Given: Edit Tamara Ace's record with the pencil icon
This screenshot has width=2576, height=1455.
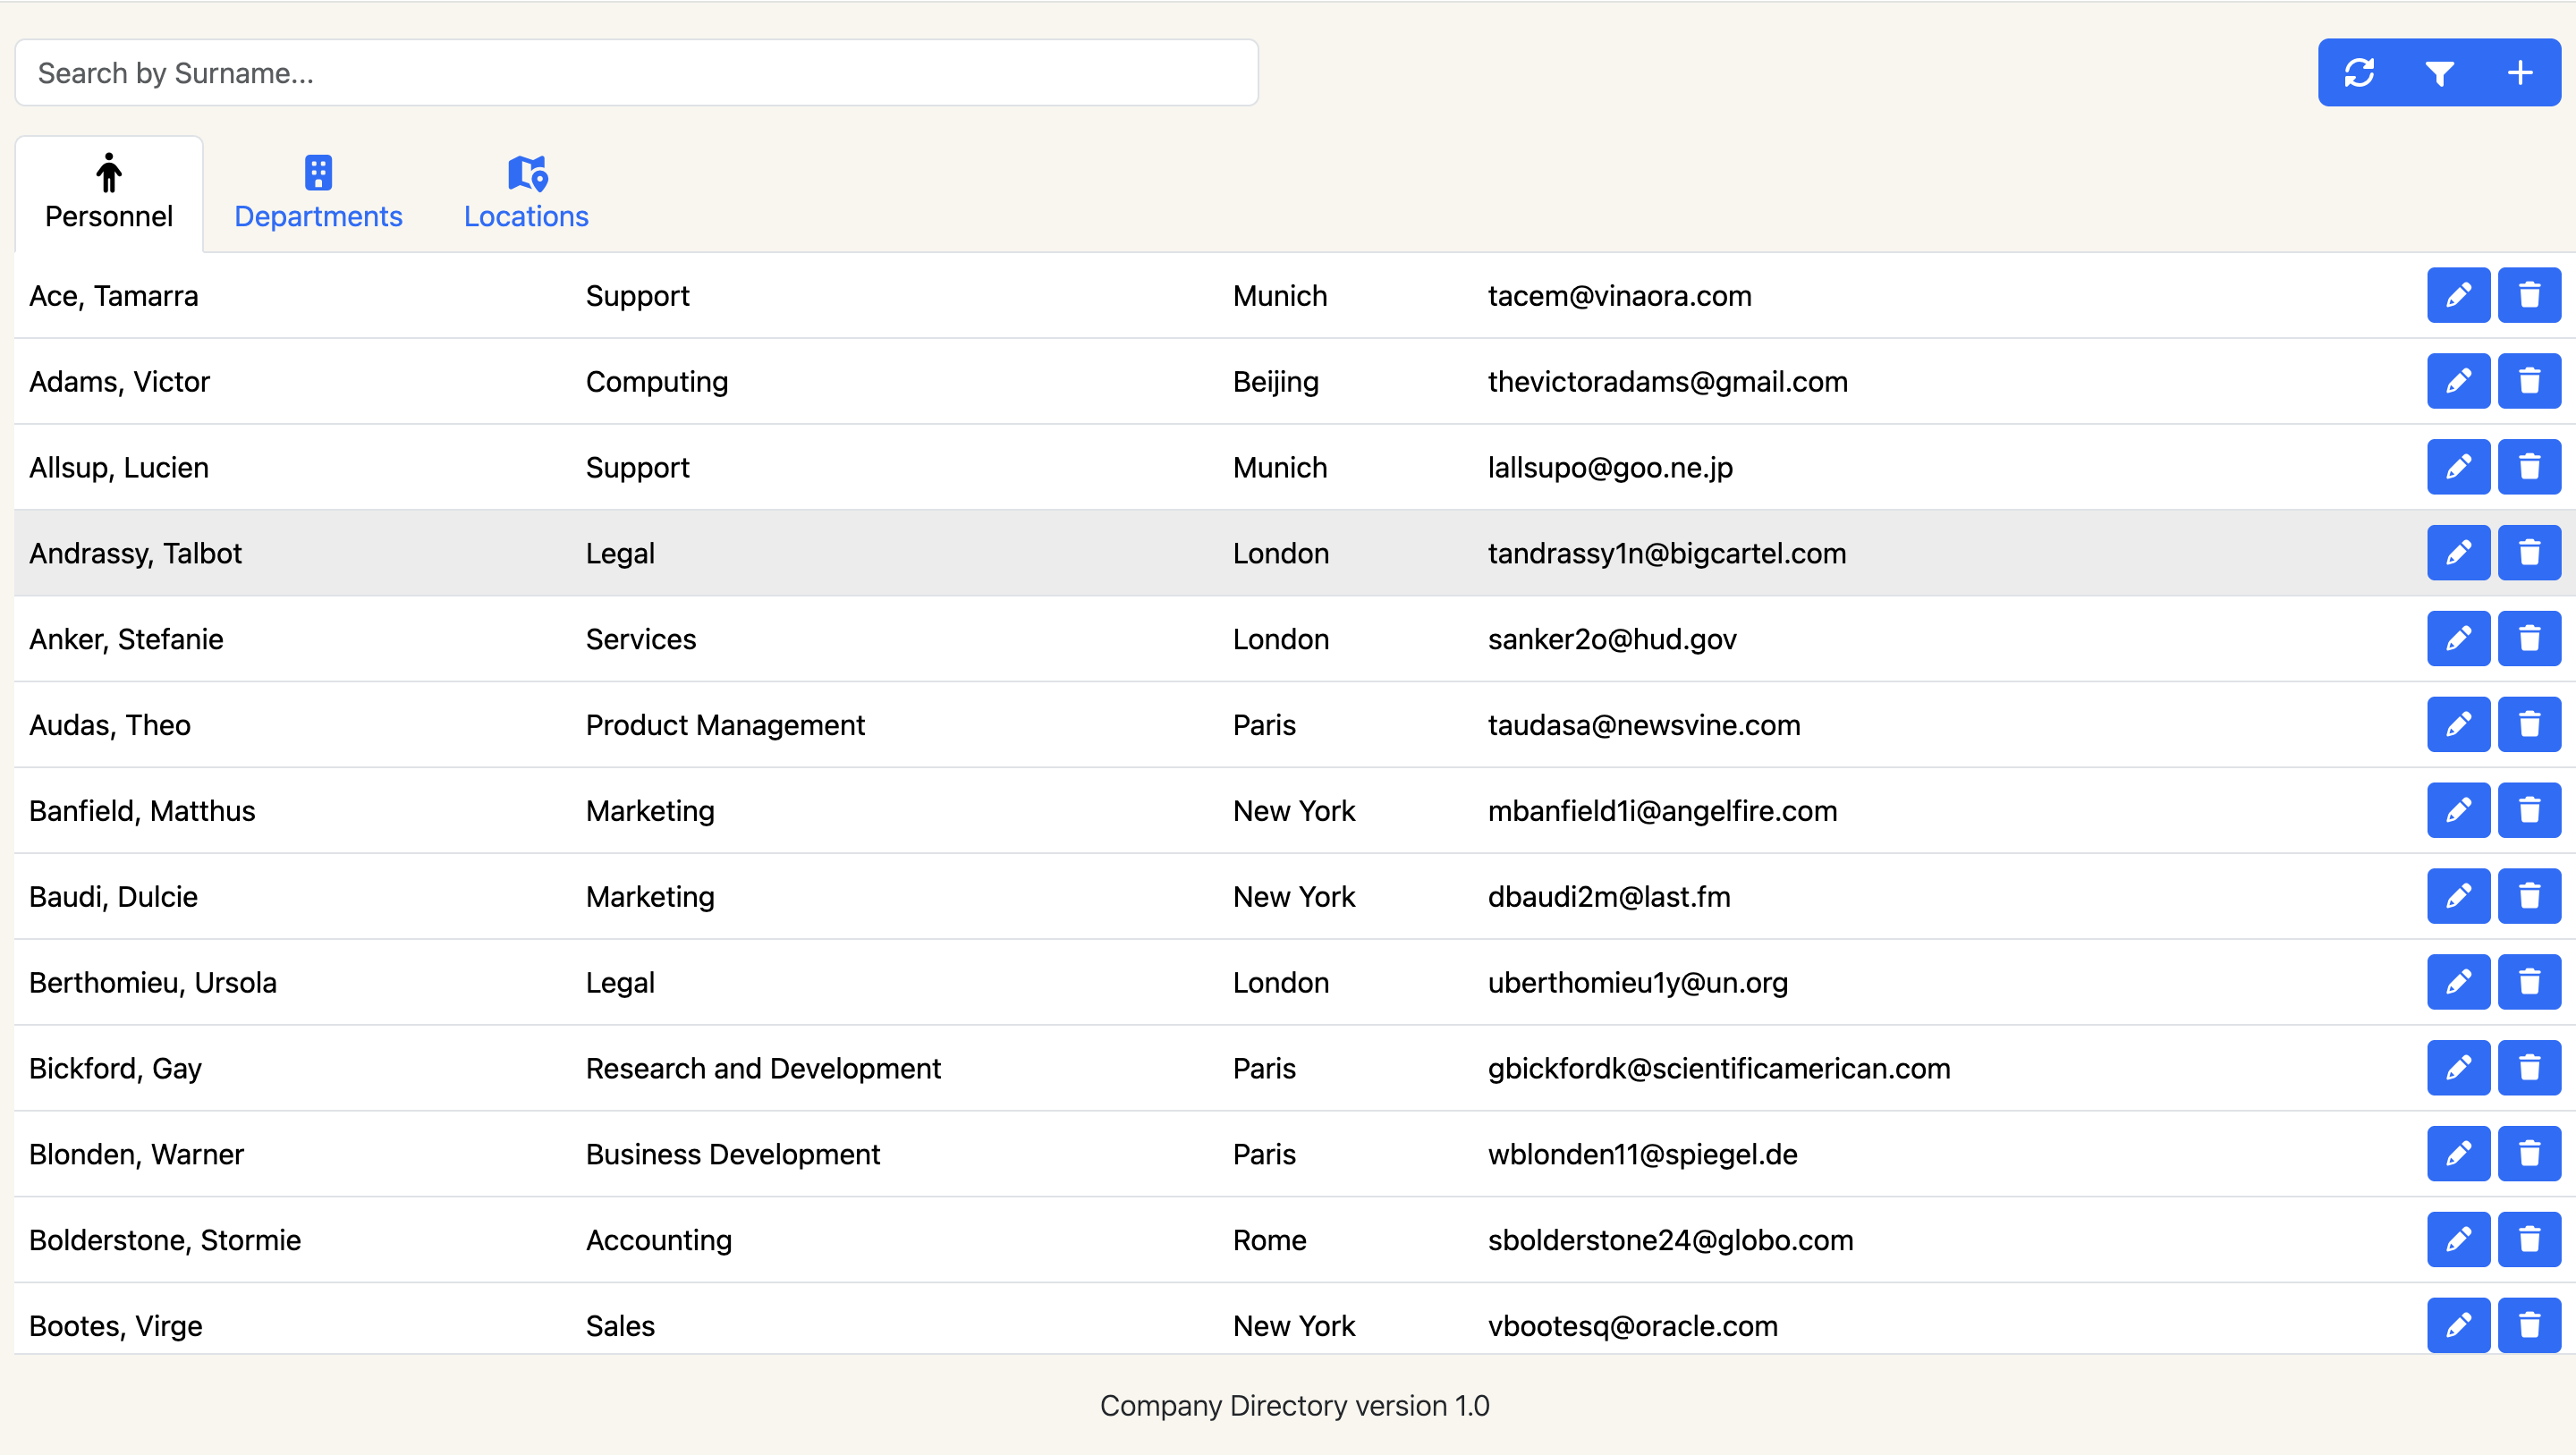Looking at the screenshot, I should coord(2459,295).
